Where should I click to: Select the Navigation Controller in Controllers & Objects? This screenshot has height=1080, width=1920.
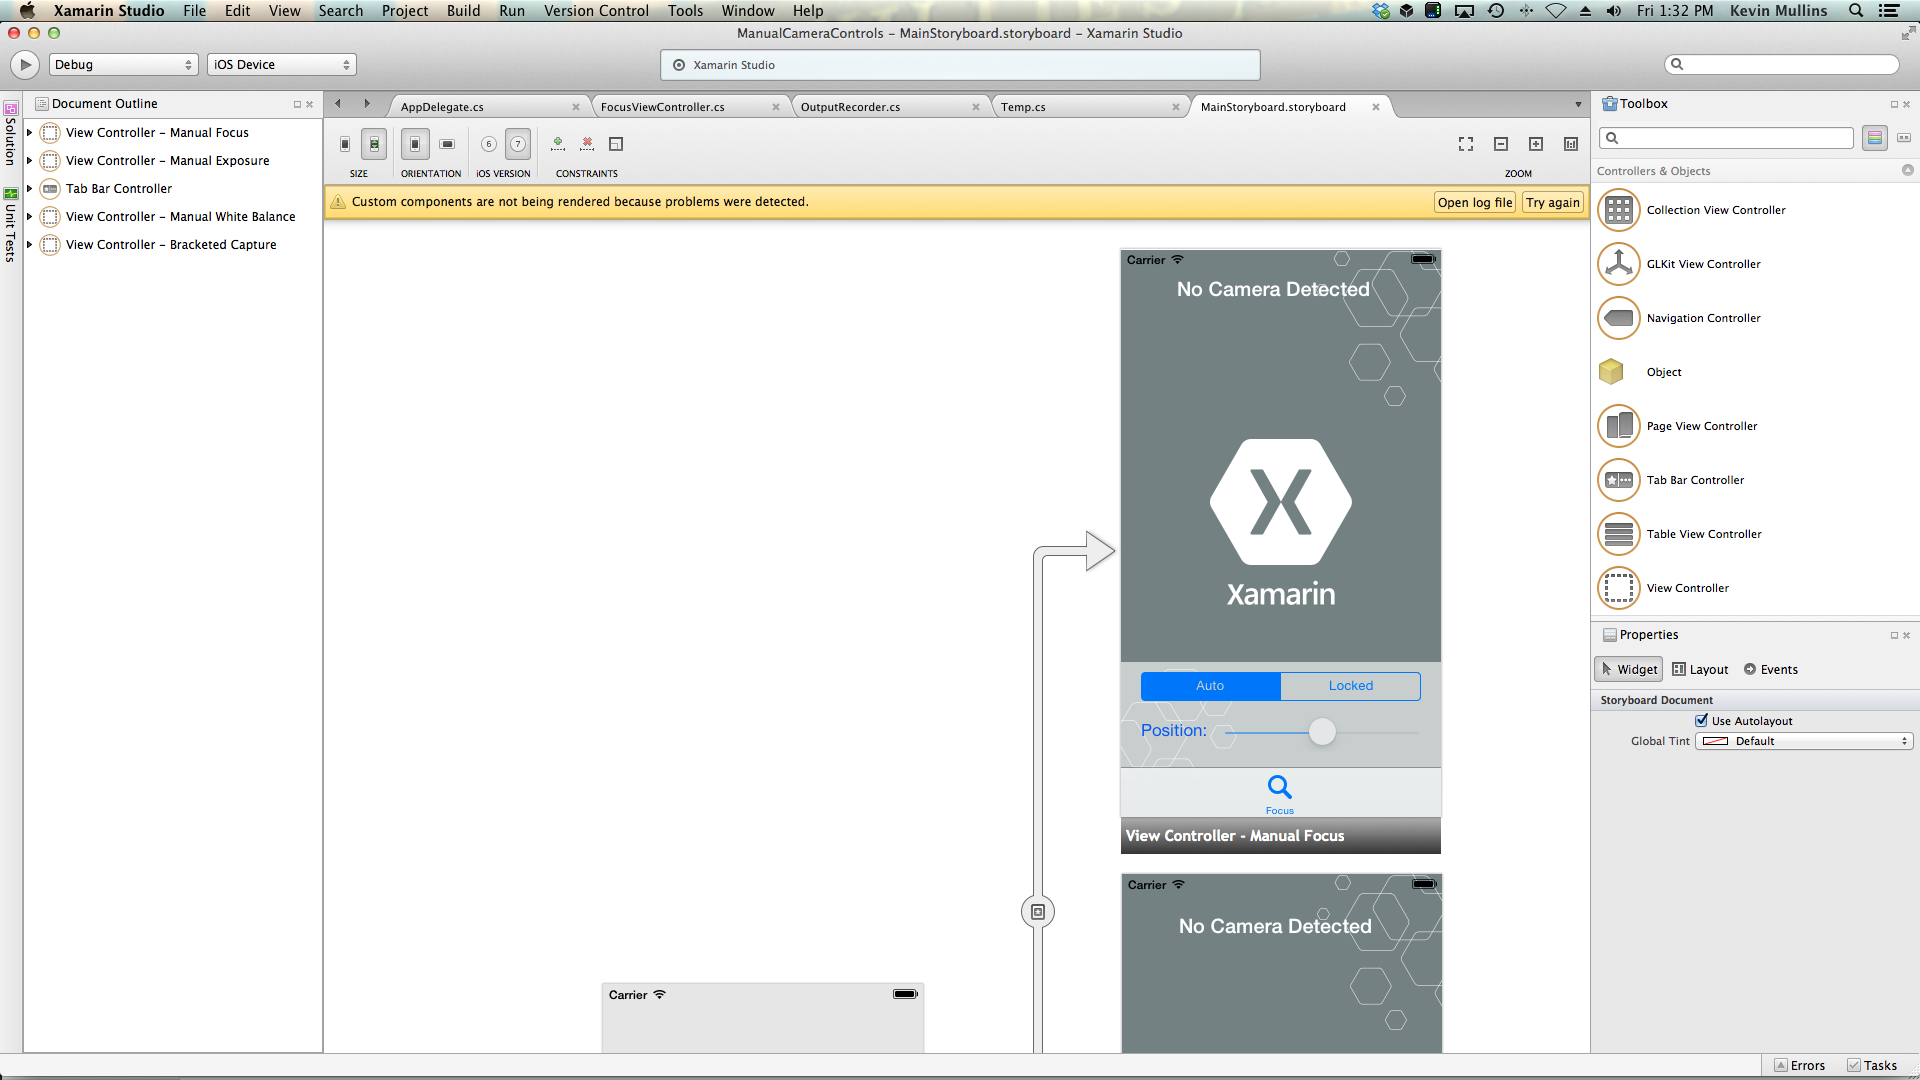[1703, 318]
